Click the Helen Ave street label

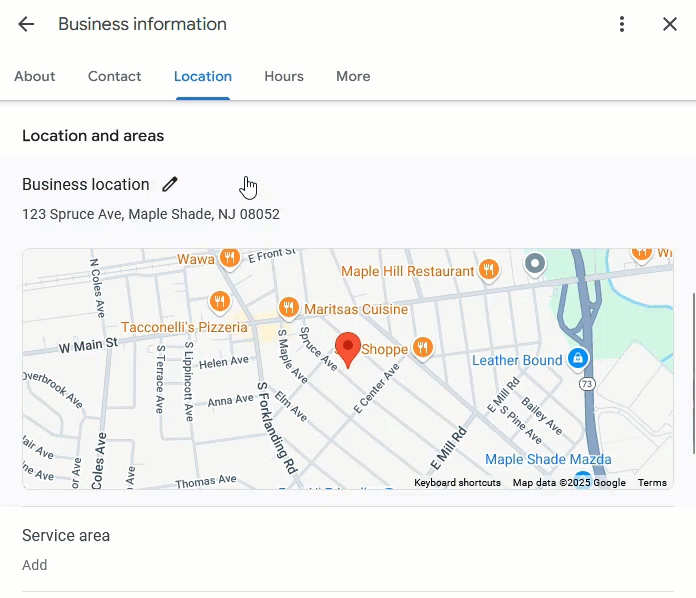pos(224,362)
